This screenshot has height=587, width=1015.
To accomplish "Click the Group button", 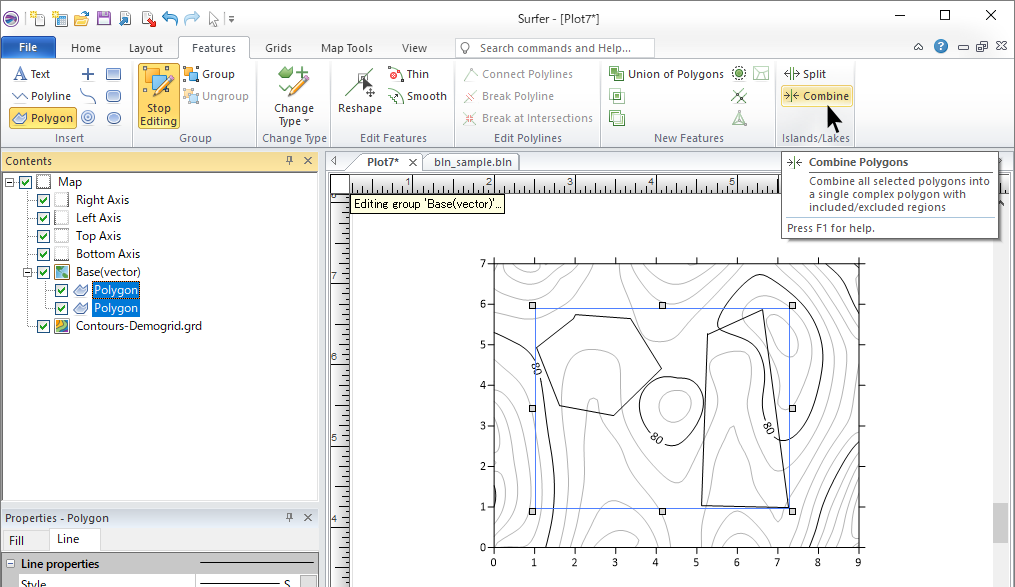I will 209,74.
